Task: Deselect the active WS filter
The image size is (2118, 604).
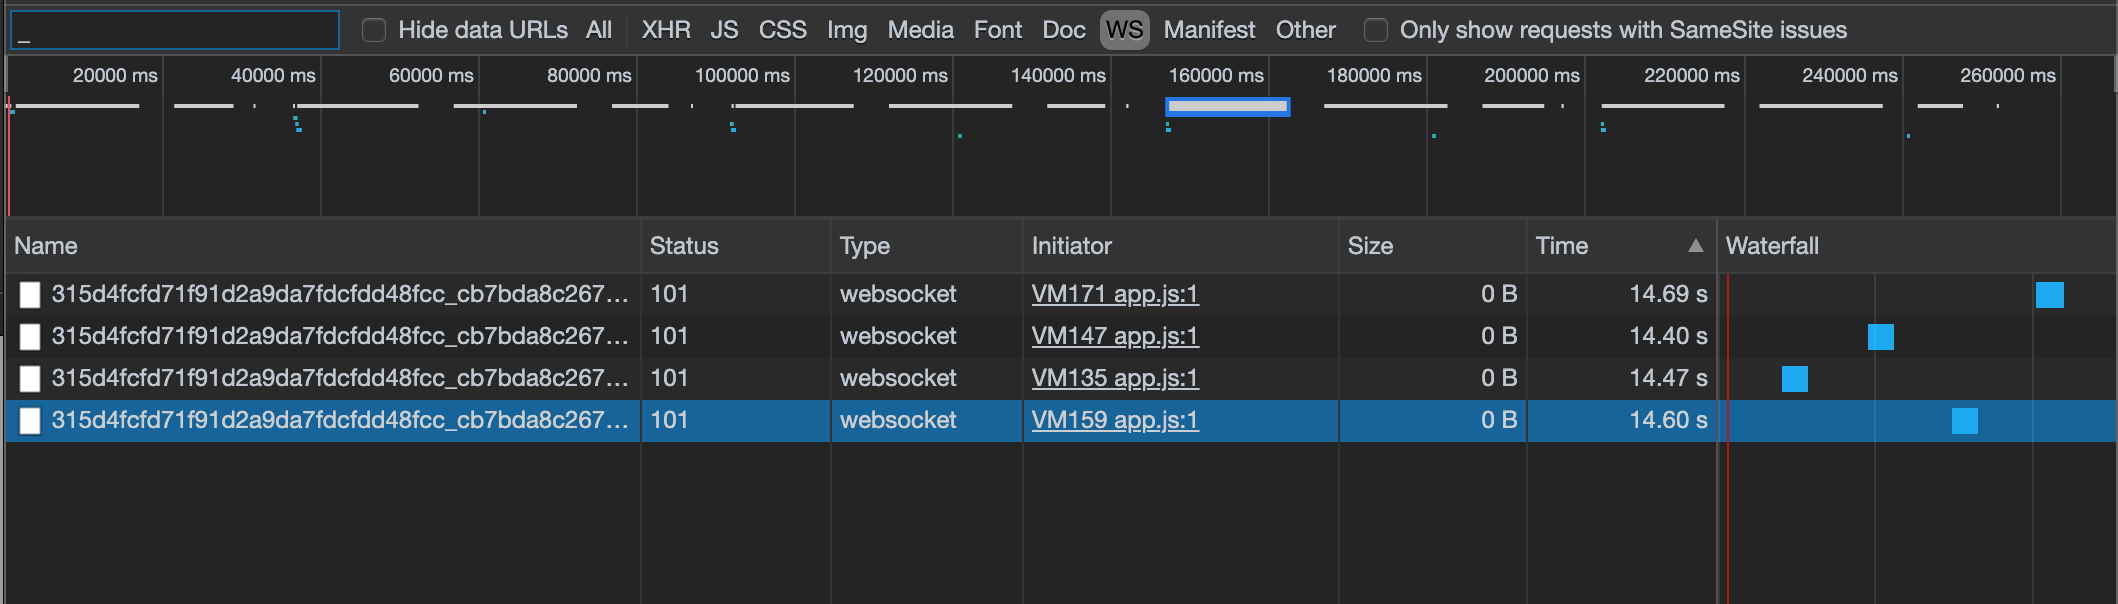Action: point(1125,29)
